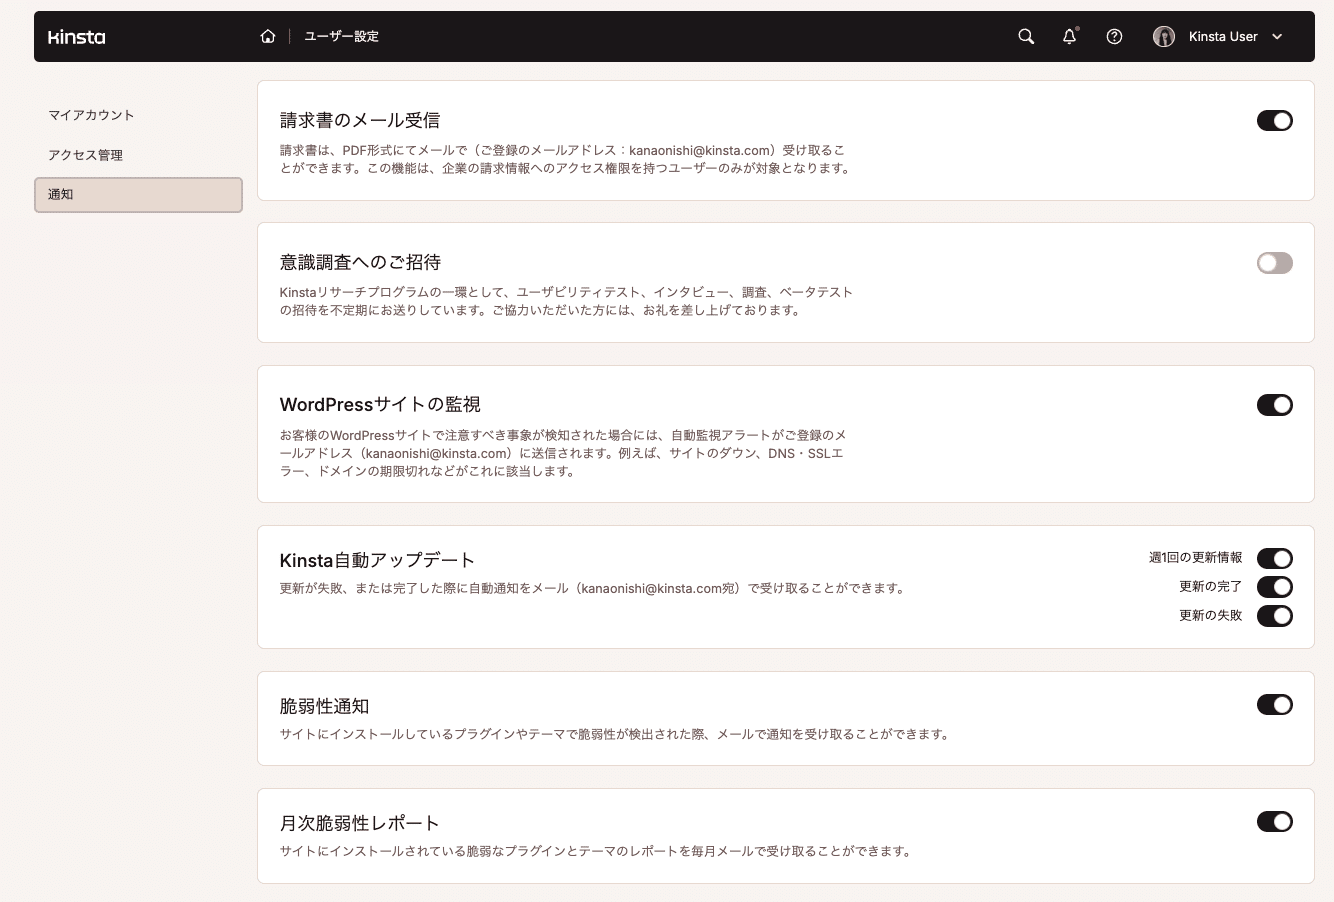Open the help question mark icon
This screenshot has width=1334, height=902.
[x=1114, y=36]
